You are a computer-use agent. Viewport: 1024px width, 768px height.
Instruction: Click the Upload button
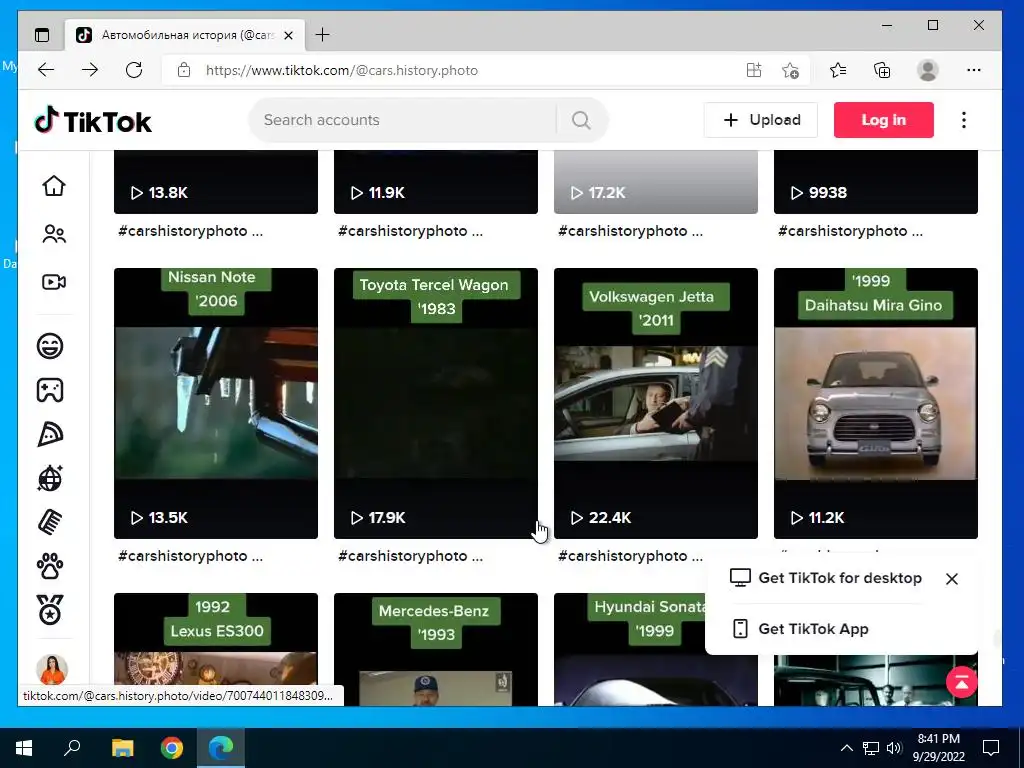761,120
